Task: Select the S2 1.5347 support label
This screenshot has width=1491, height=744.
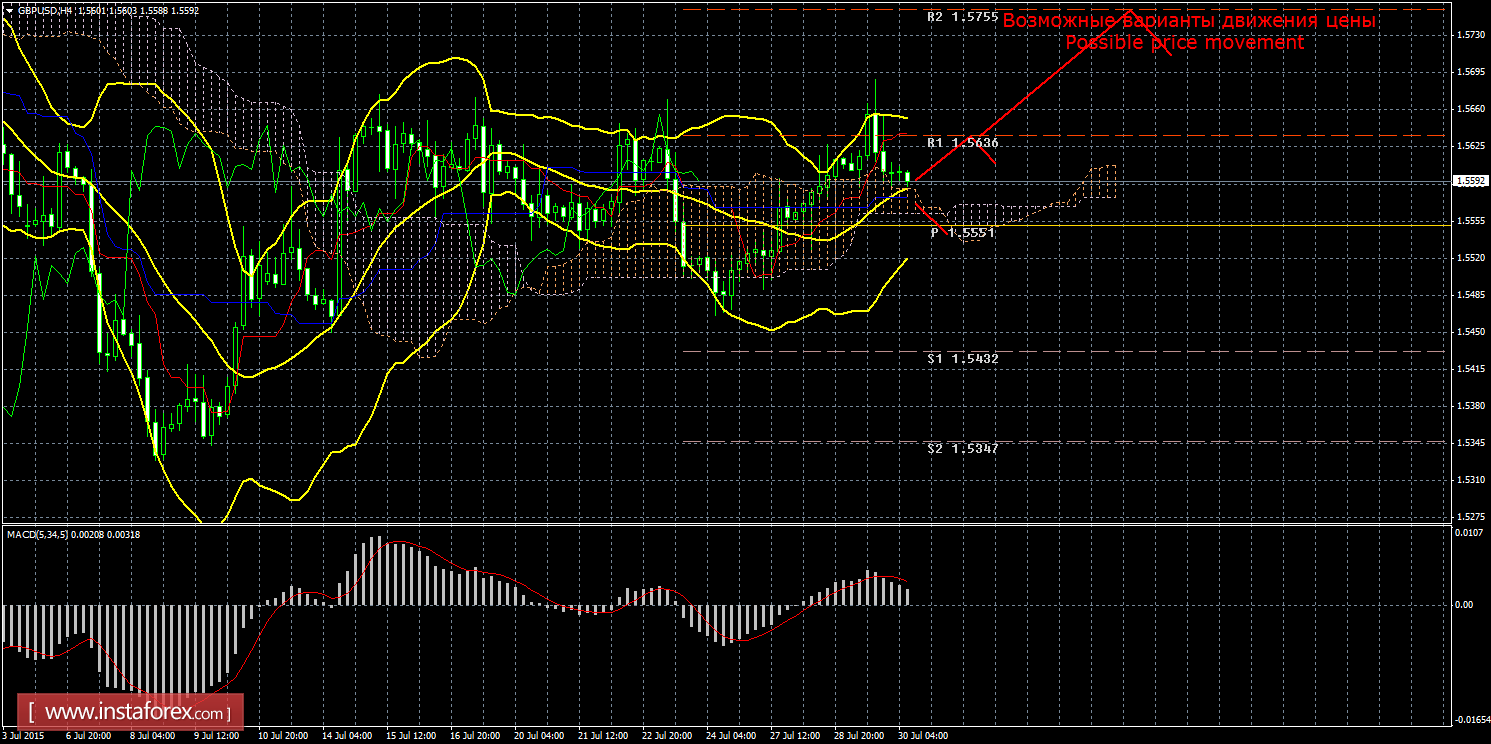Action: tap(963, 449)
